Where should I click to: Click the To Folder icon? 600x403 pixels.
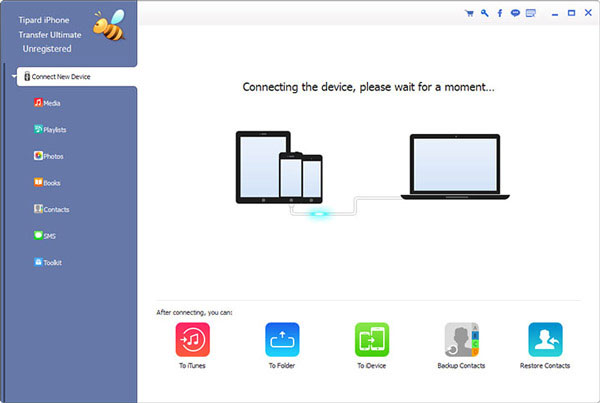click(282, 341)
